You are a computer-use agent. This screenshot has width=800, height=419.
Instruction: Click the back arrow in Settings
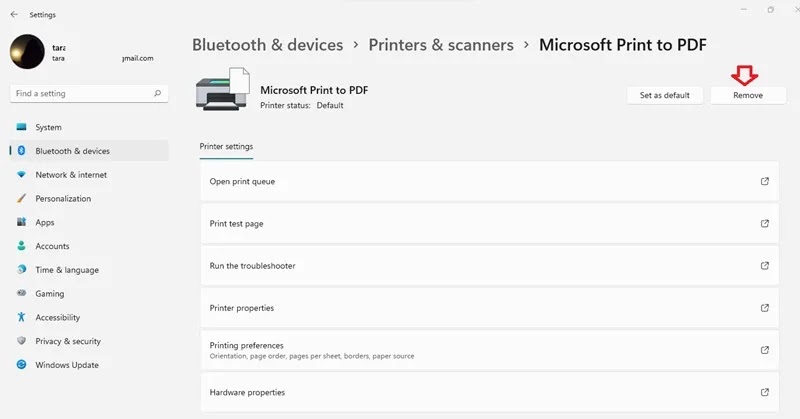(14, 15)
